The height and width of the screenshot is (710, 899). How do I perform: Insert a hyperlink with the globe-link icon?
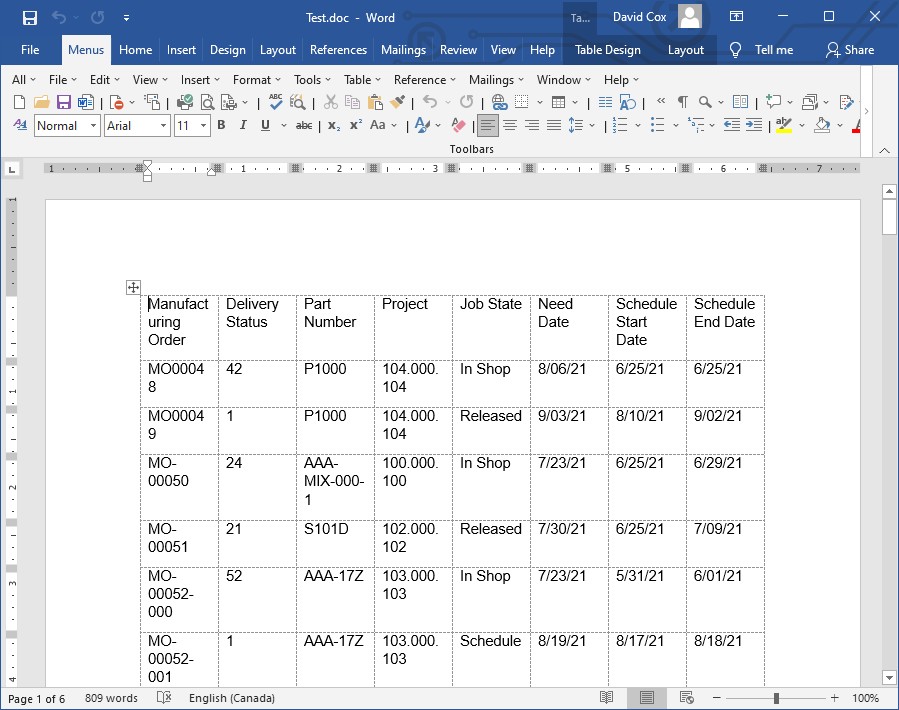coord(499,103)
